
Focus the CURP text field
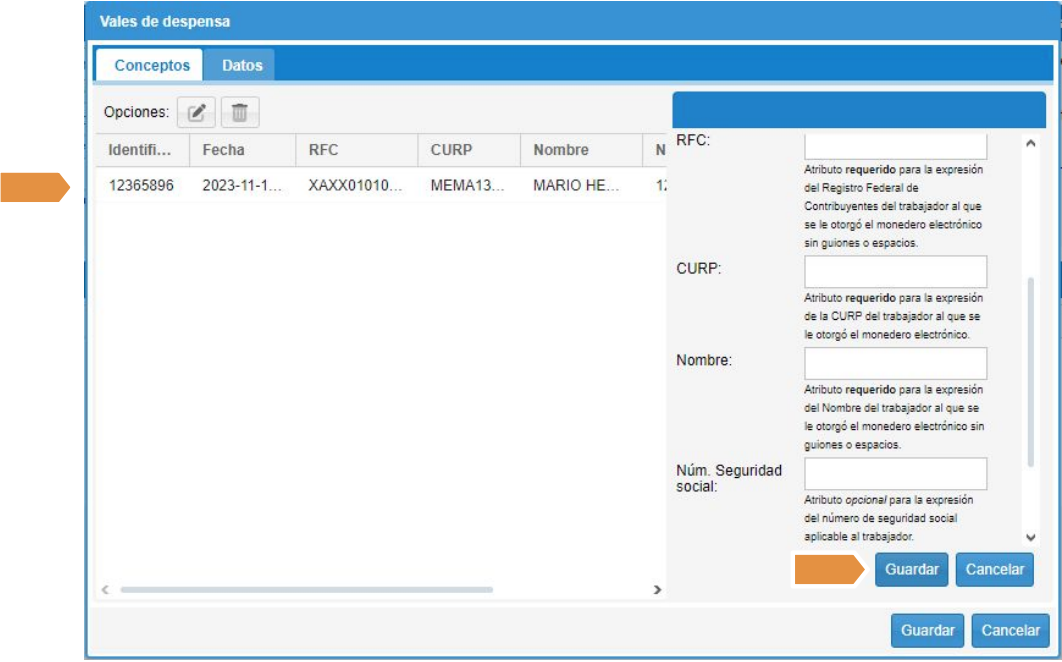(895, 272)
